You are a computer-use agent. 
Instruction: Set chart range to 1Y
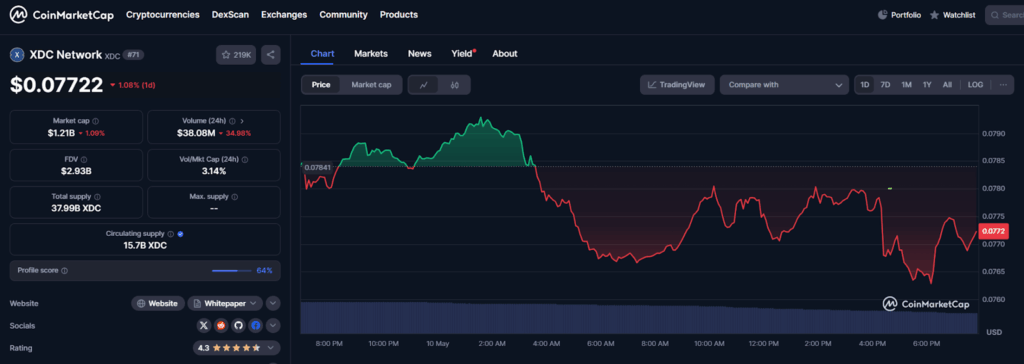pos(927,85)
